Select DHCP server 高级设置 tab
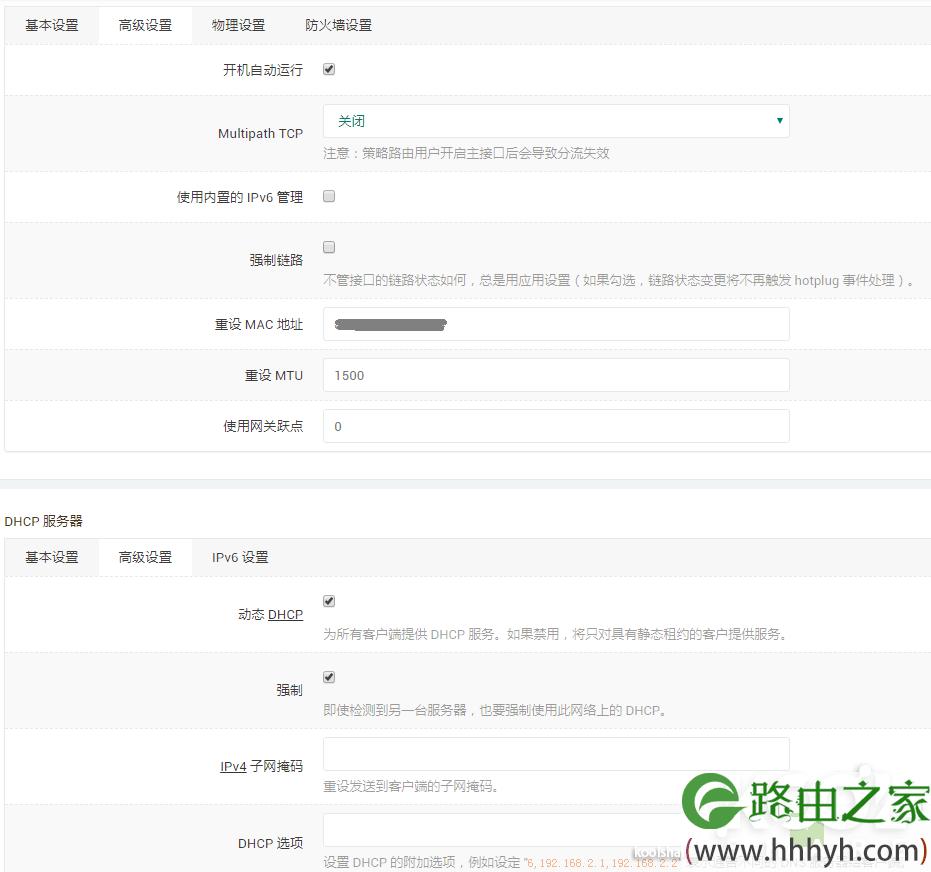The width and height of the screenshot is (931, 872). 145,557
